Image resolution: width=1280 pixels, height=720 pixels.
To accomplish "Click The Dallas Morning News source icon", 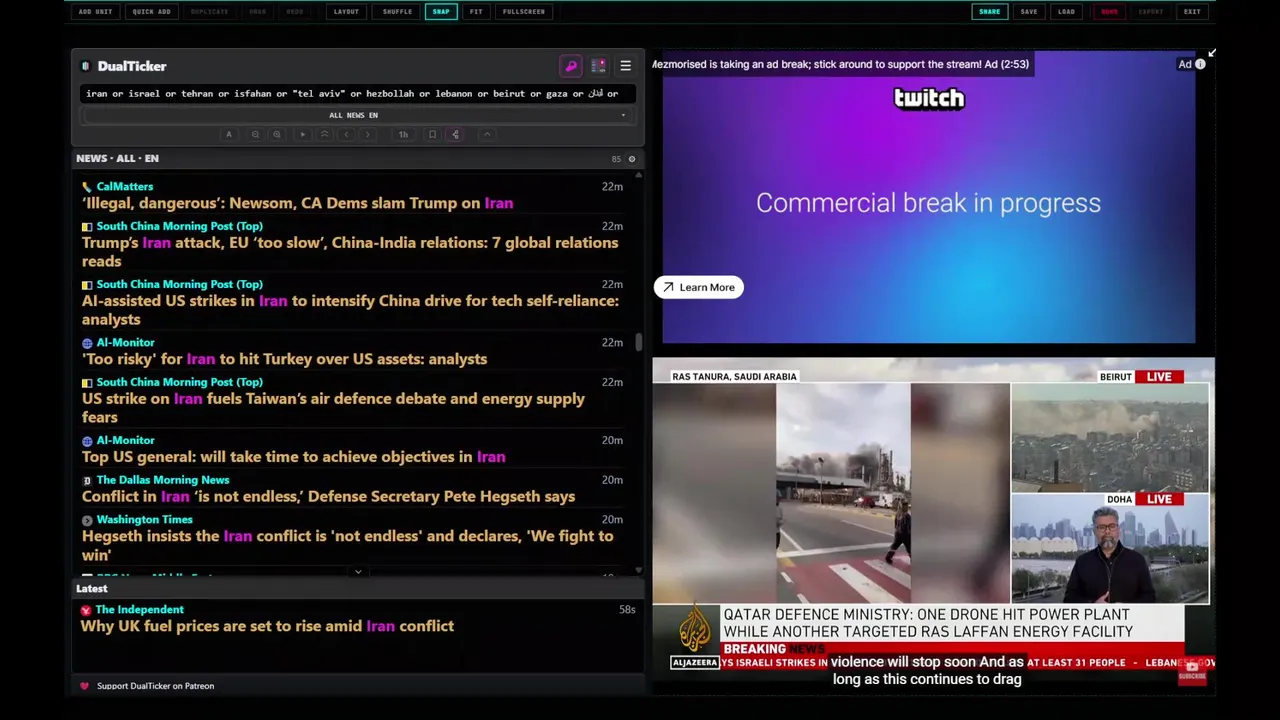I will [x=87, y=480].
